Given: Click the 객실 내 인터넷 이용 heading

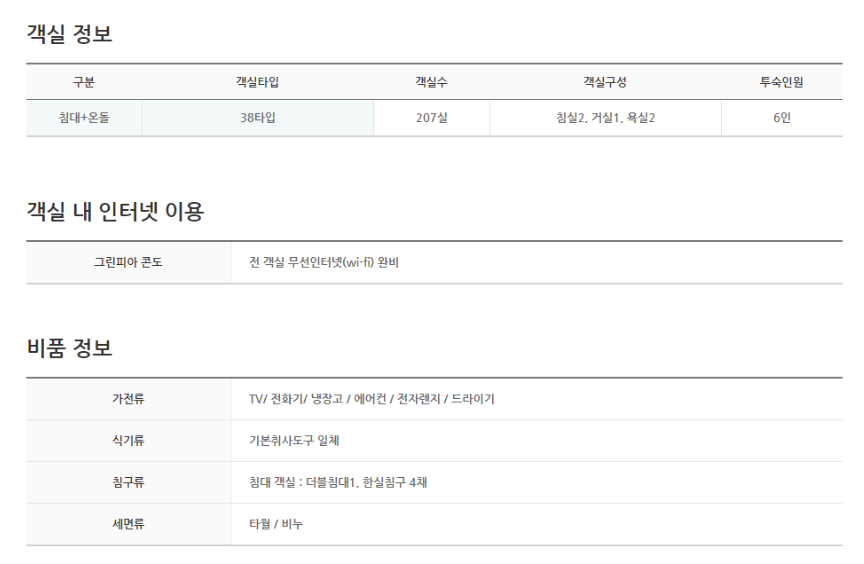Looking at the screenshot, I should 115,212.
